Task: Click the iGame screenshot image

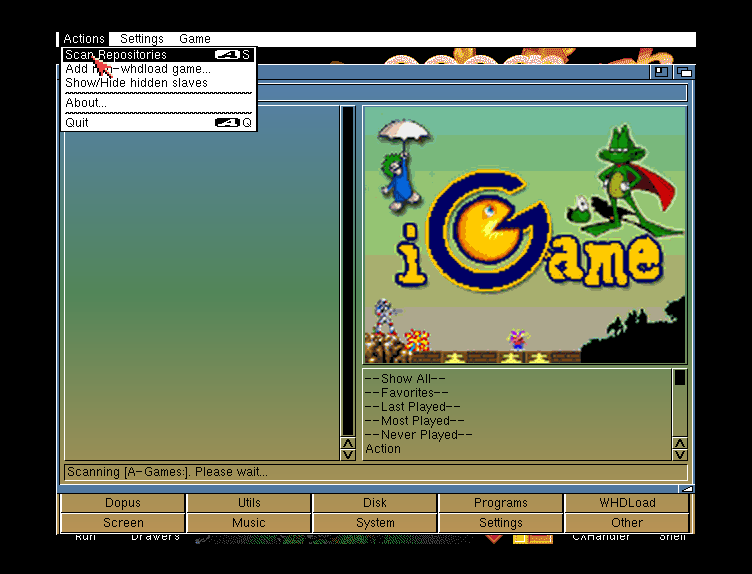Action: [x=525, y=235]
